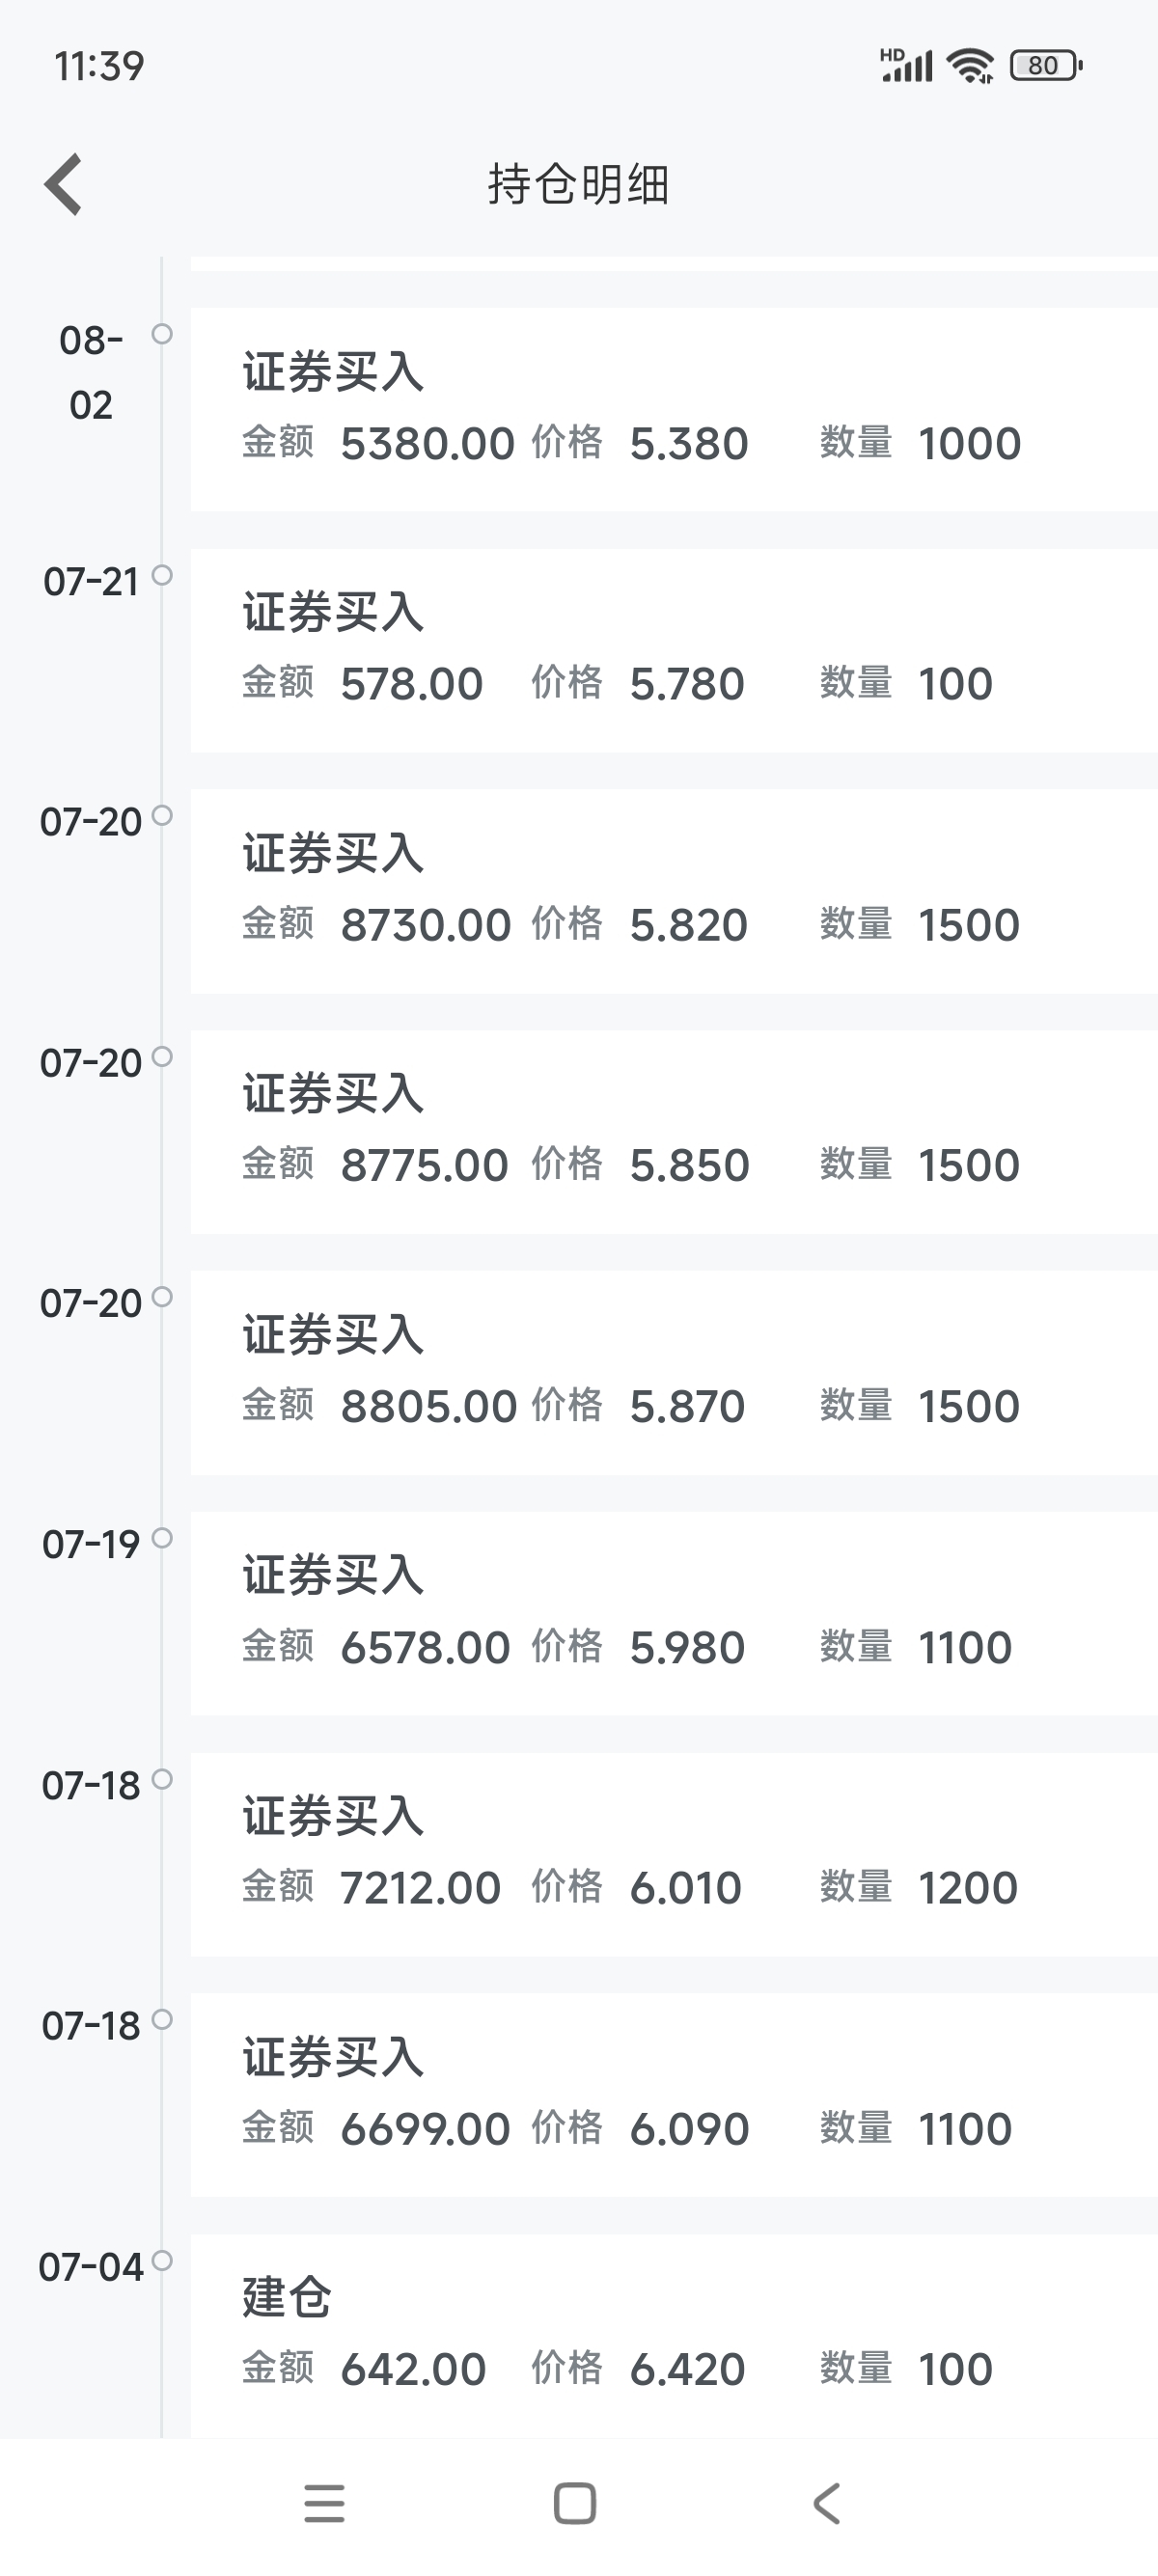The width and height of the screenshot is (1158, 2576).
Task: Tap the timeline dot for 07-21
Action: 162,575
